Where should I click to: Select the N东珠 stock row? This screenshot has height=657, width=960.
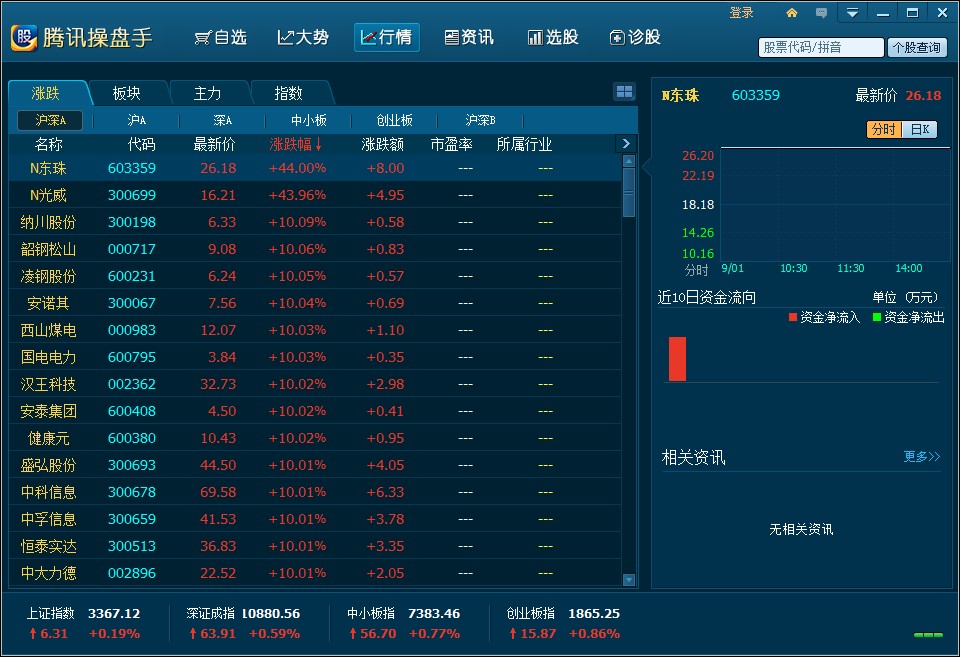point(315,168)
